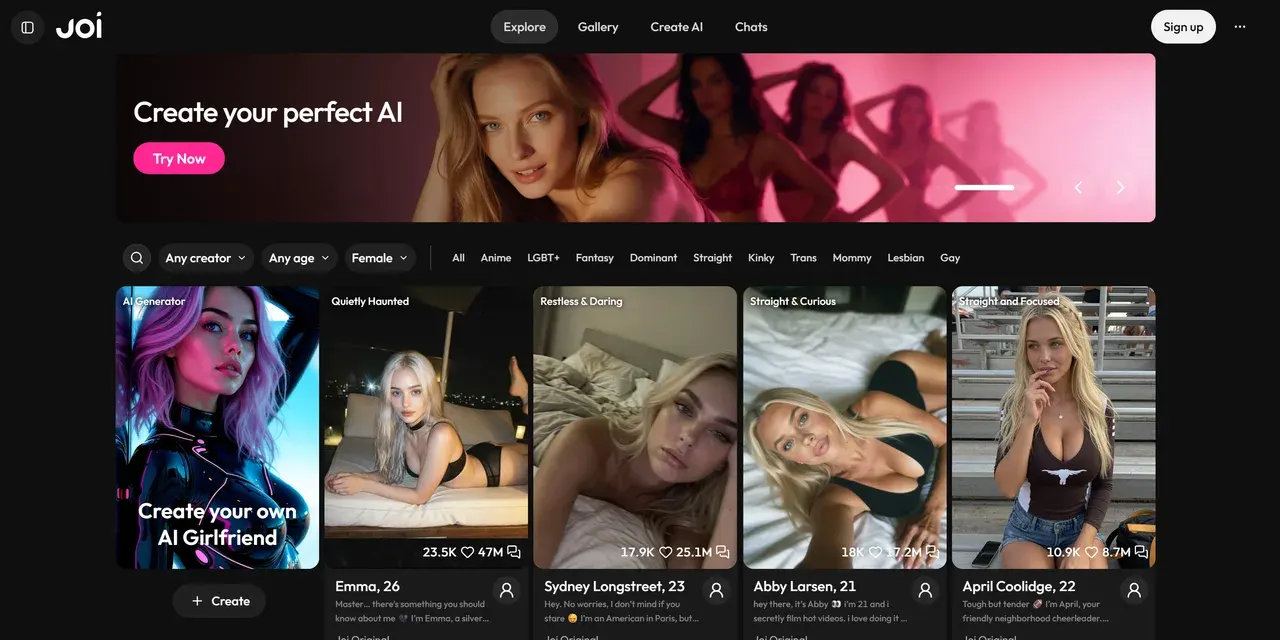Select the Lesbian category filter
Screen dimensions: 1280x640
coord(906,258)
